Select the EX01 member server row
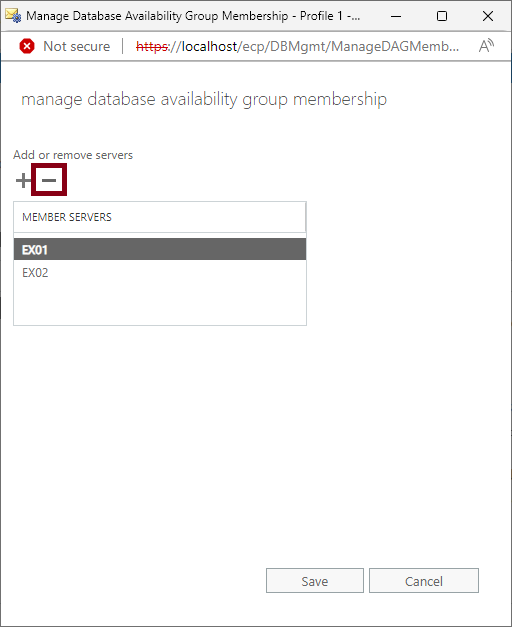This screenshot has height=627, width=512. [160, 250]
